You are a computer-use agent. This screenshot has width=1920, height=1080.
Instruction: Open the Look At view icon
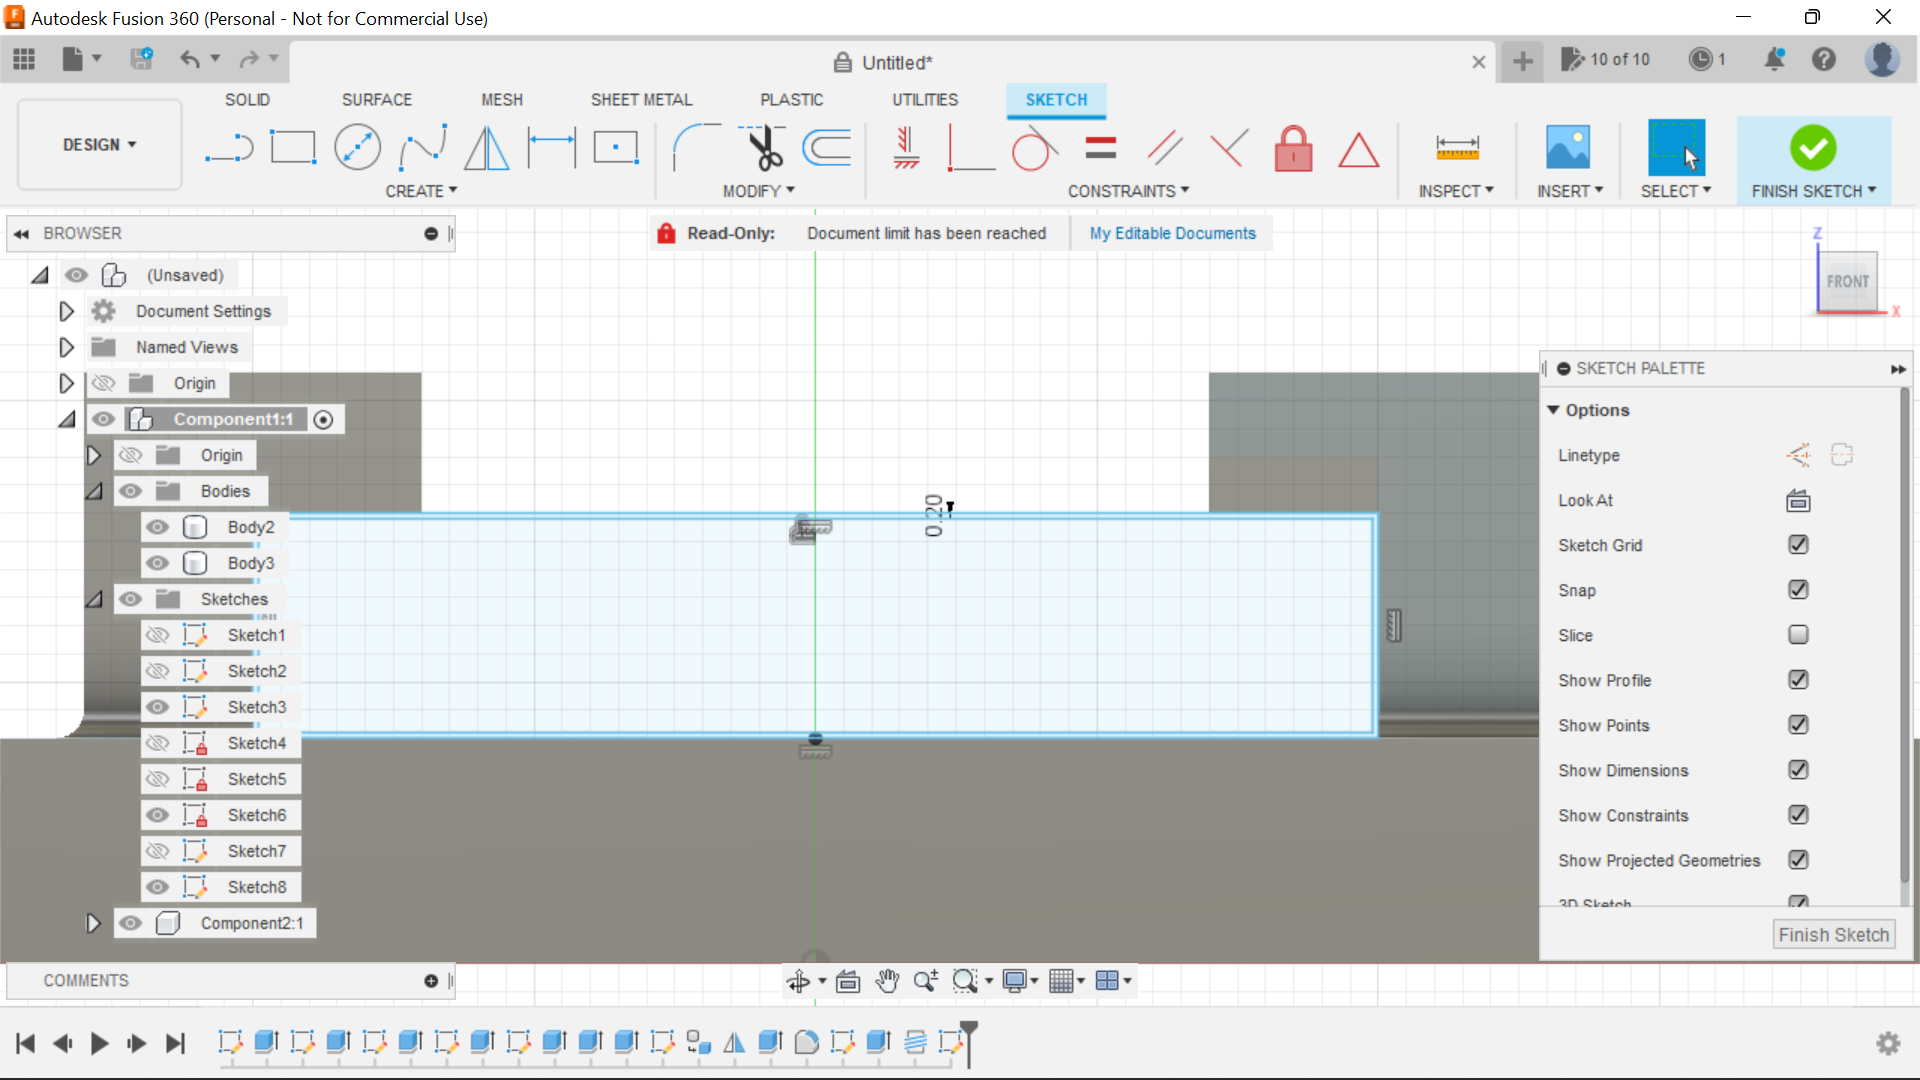1798,500
